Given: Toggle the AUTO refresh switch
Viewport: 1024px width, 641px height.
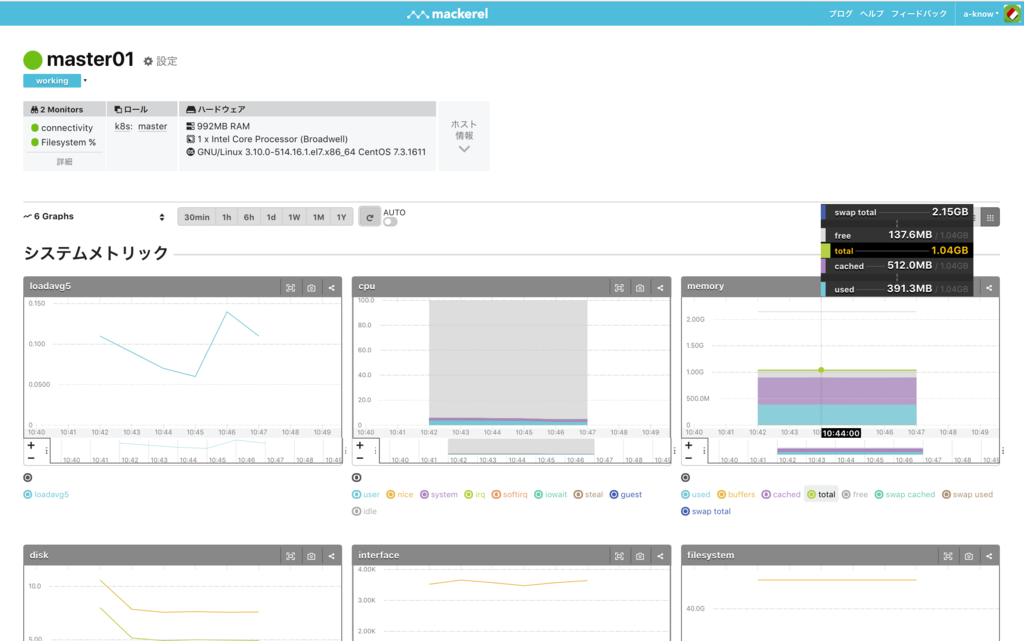Looking at the screenshot, I should 390,222.
